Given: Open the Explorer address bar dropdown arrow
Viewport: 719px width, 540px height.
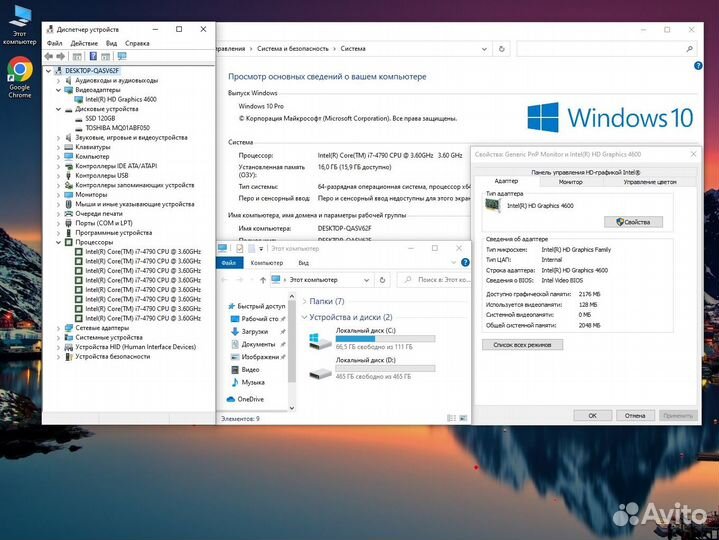Looking at the screenshot, I should pyautogui.click(x=366, y=280).
